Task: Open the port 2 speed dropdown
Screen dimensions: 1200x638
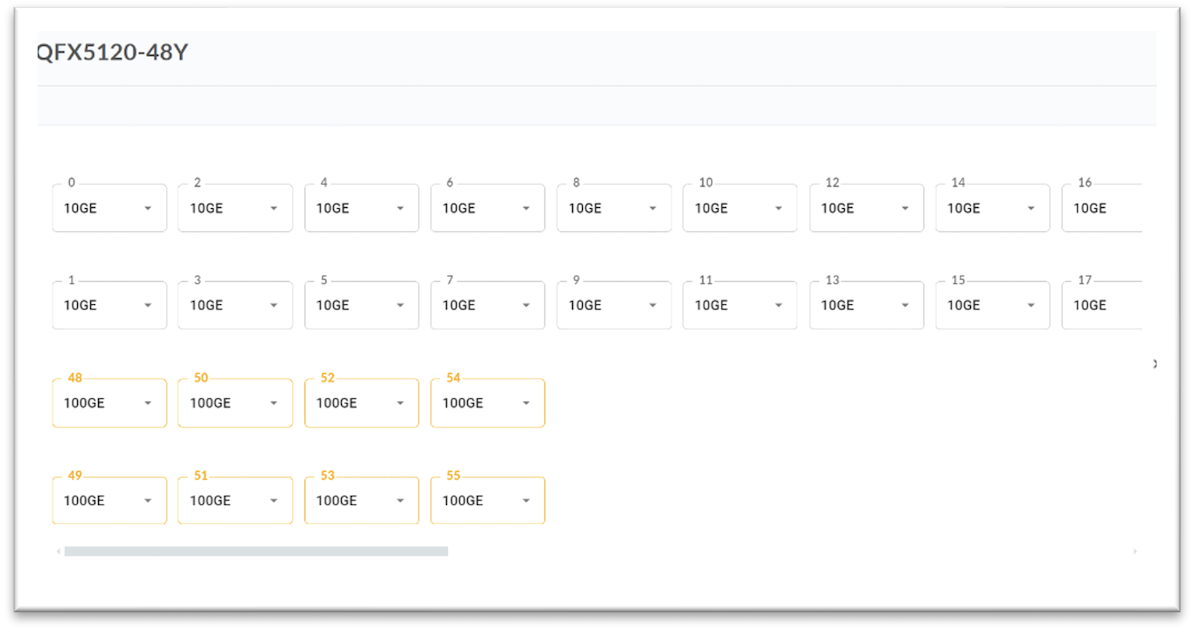Action: [x=235, y=208]
